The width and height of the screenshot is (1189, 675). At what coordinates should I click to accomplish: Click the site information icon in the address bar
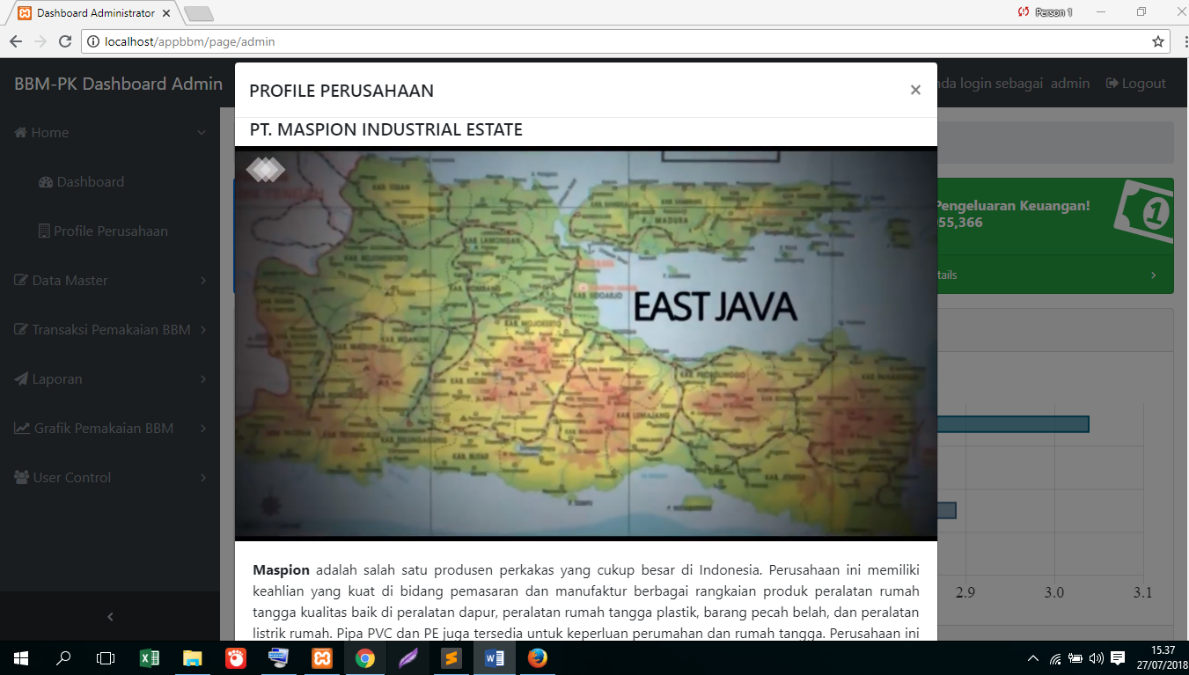(93, 42)
